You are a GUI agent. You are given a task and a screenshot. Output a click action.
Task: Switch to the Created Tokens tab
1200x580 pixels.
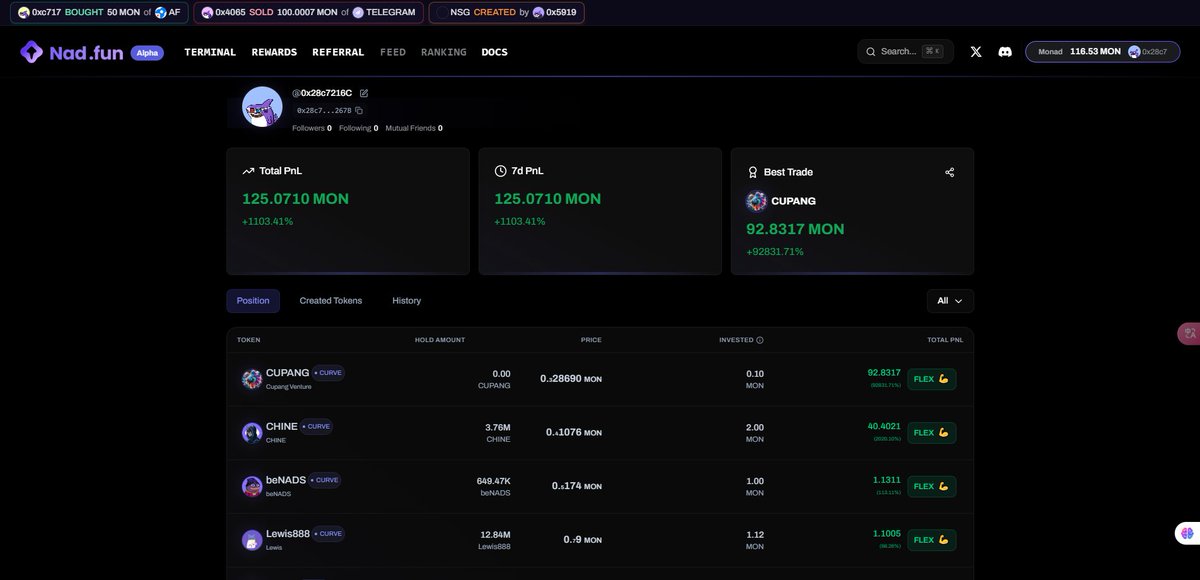pos(331,301)
